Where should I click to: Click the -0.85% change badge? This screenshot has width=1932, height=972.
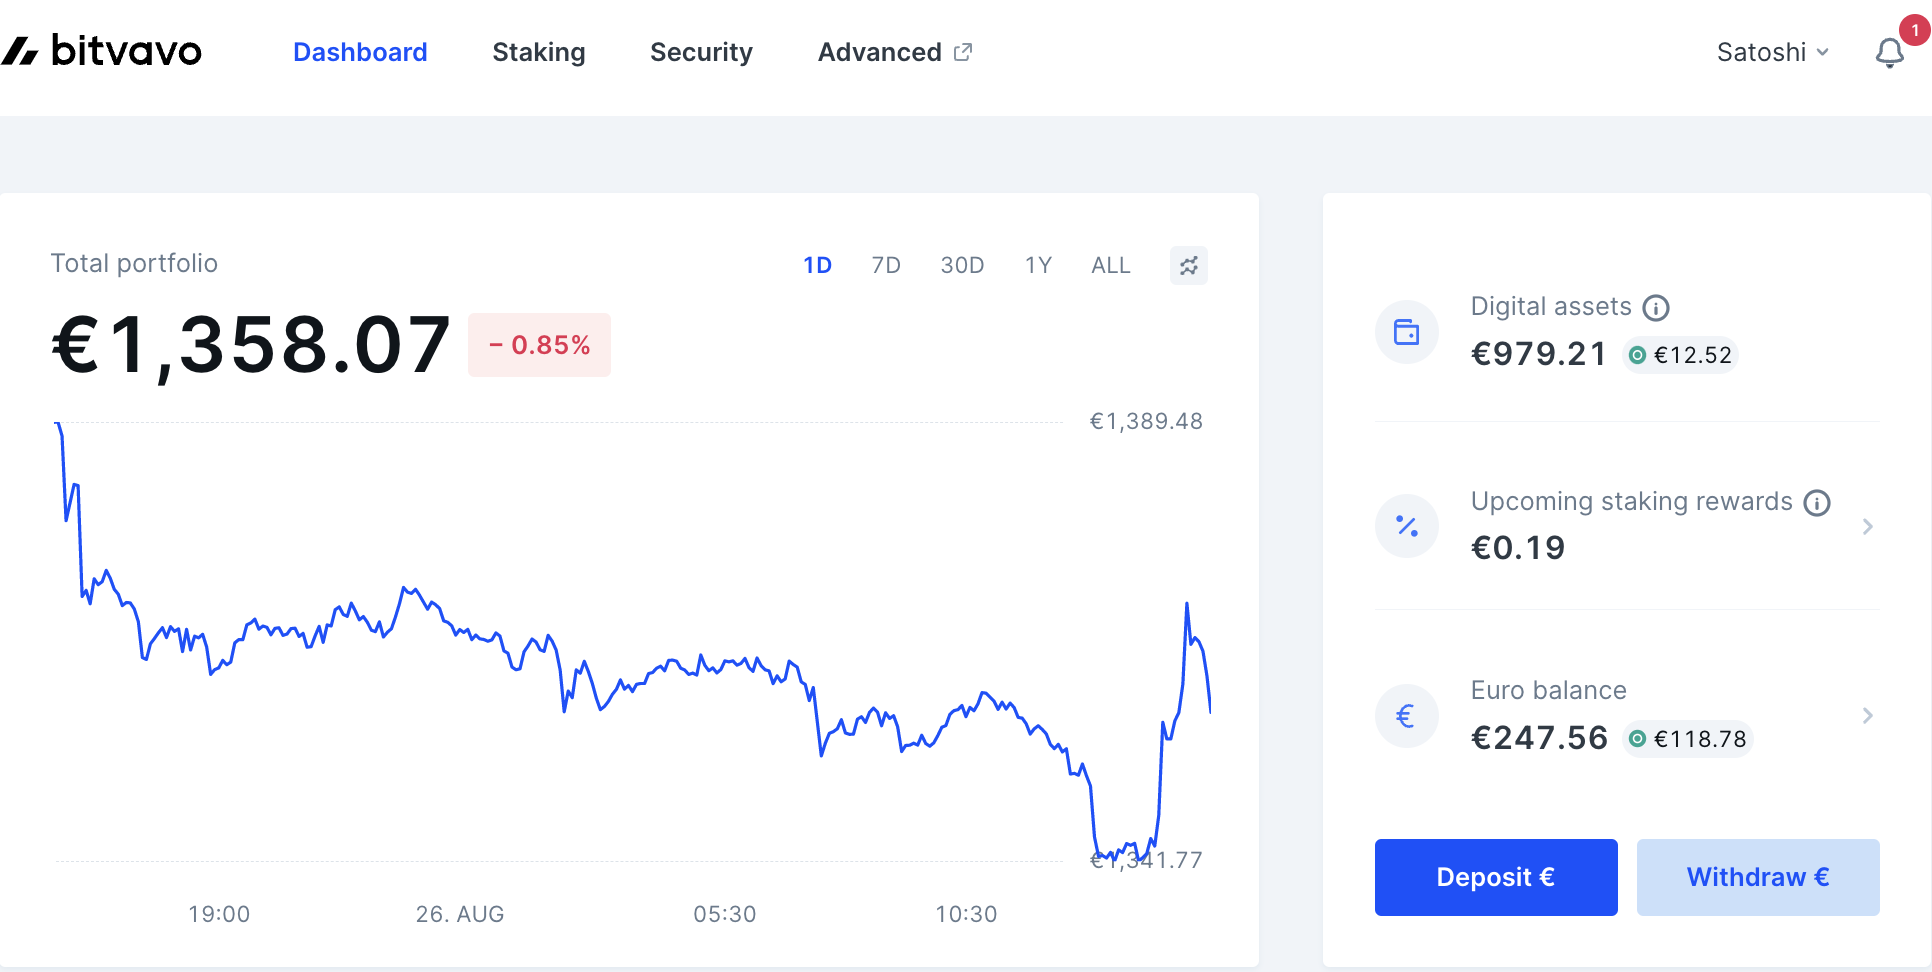coord(539,345)
